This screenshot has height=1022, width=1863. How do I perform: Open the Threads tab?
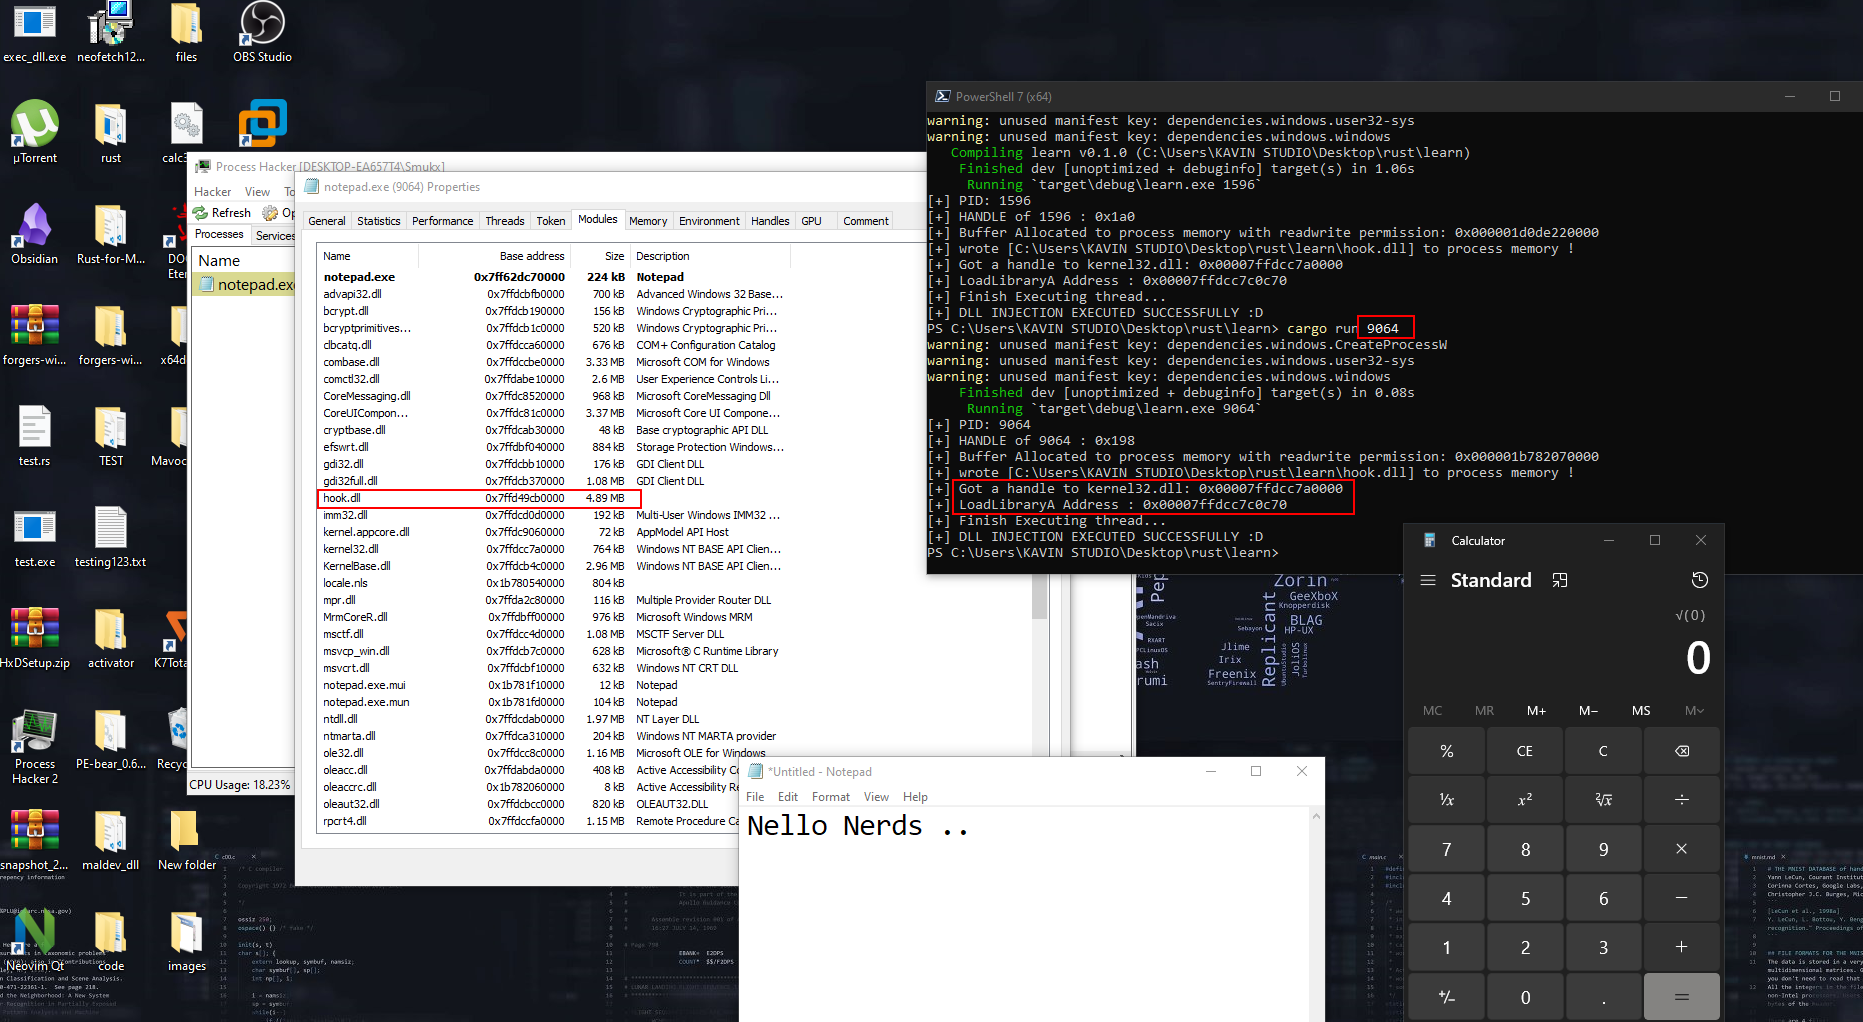(504, 221)
